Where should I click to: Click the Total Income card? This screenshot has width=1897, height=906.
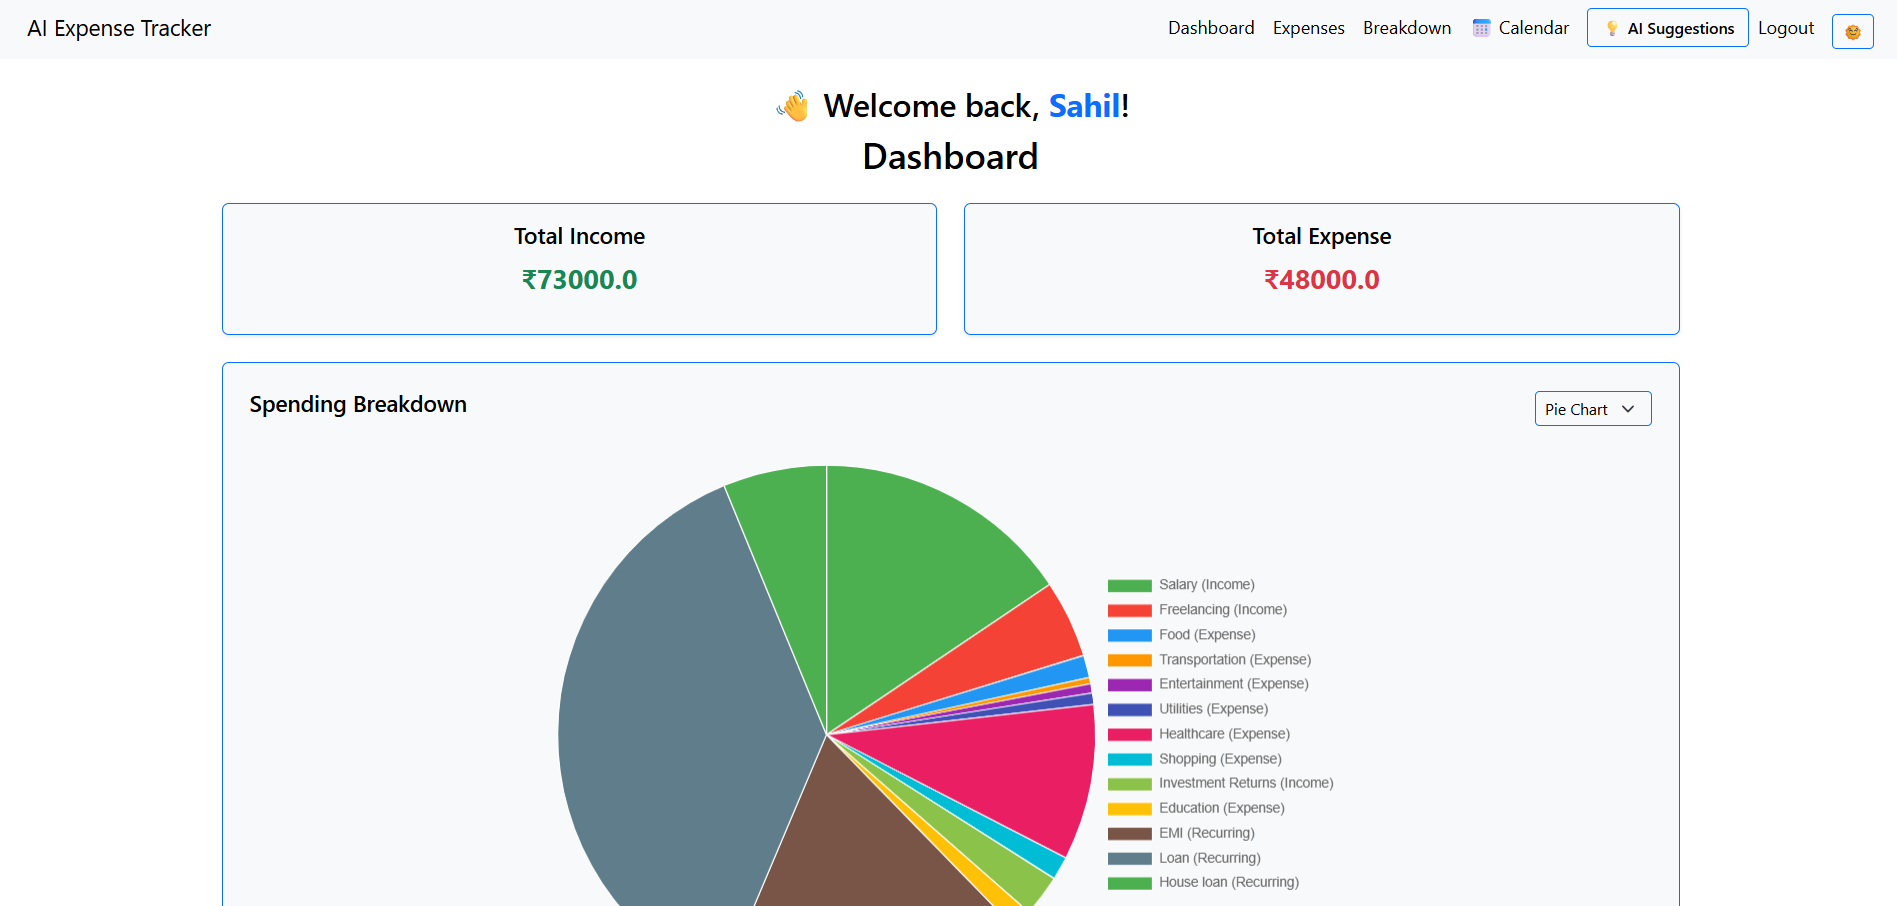coord(579,268)
